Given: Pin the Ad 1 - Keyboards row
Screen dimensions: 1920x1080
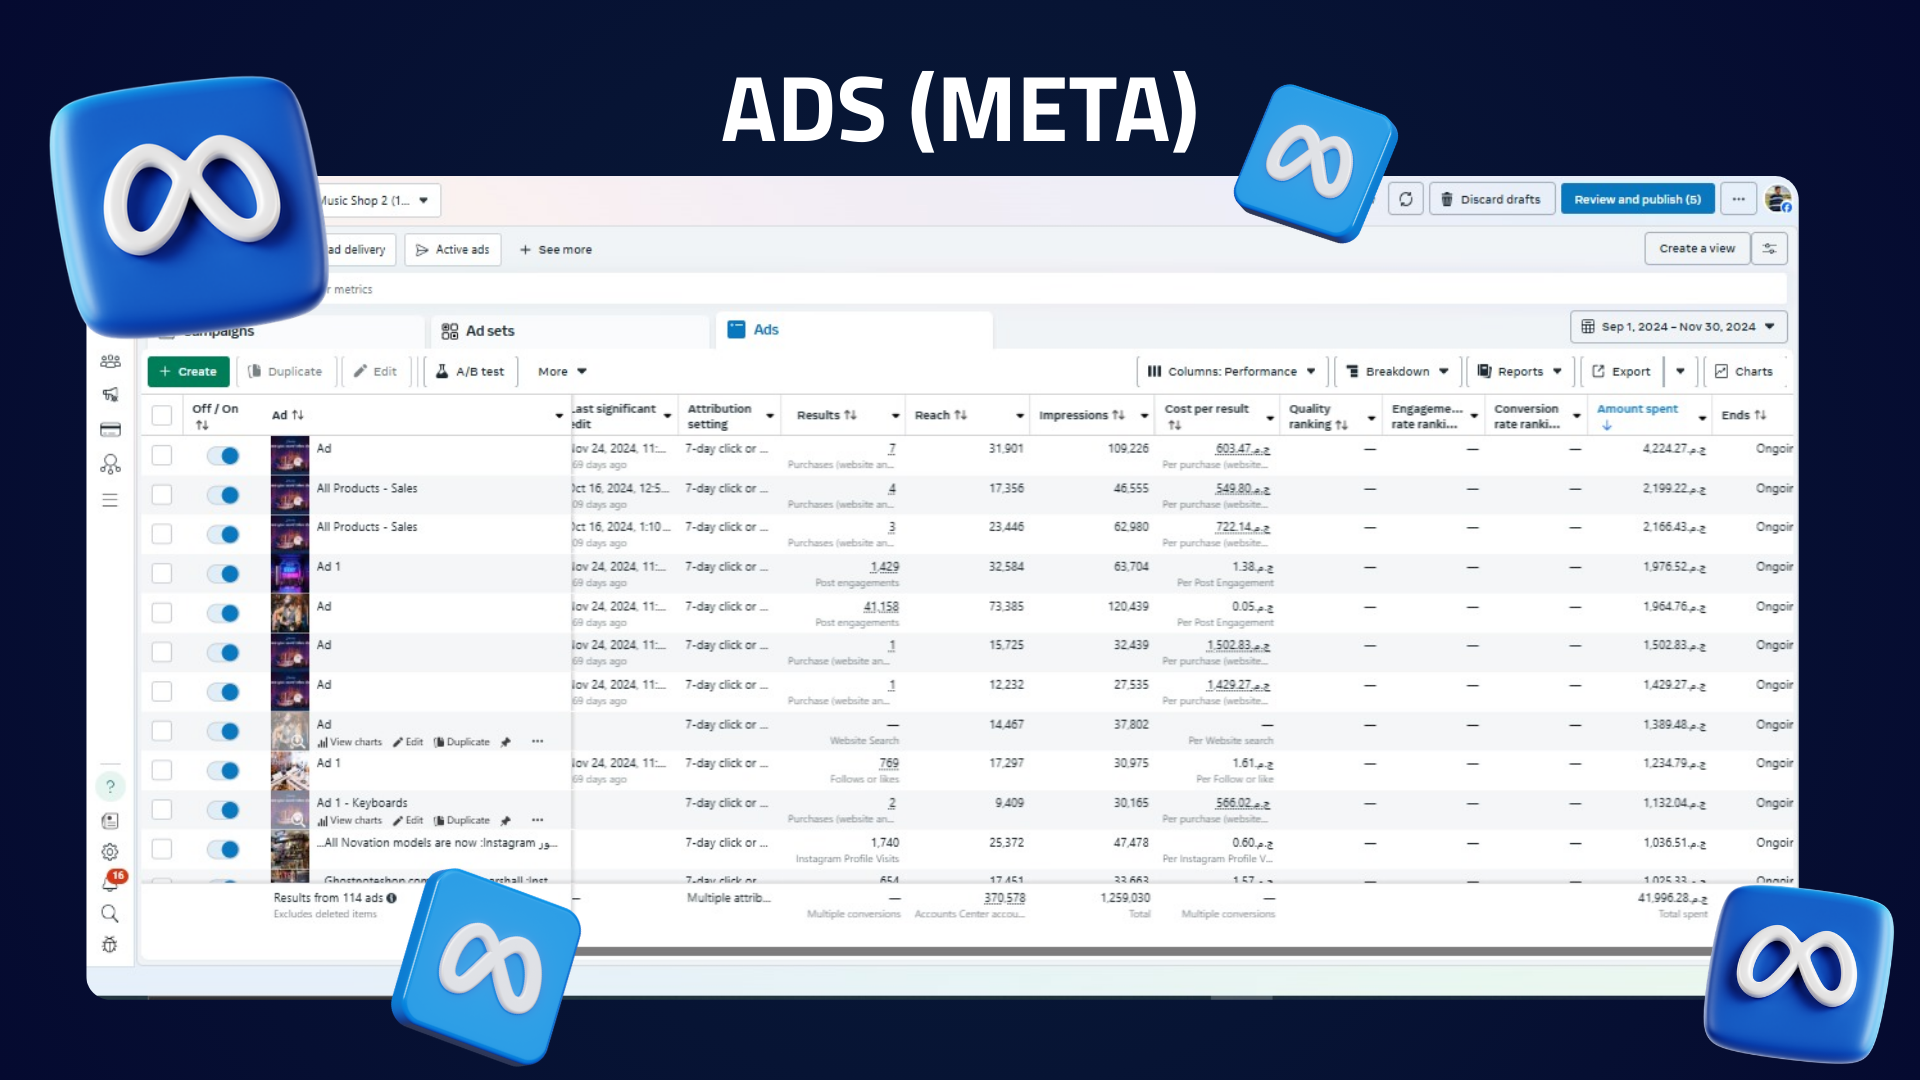Looking at the screenshot, I should click(506, 821).
